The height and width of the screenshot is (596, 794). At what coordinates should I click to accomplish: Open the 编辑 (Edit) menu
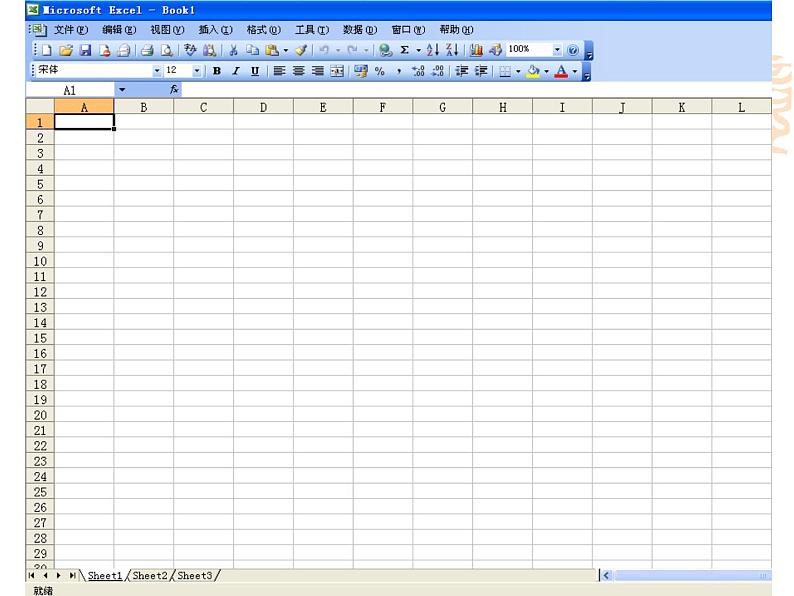[x=119, y=30]
